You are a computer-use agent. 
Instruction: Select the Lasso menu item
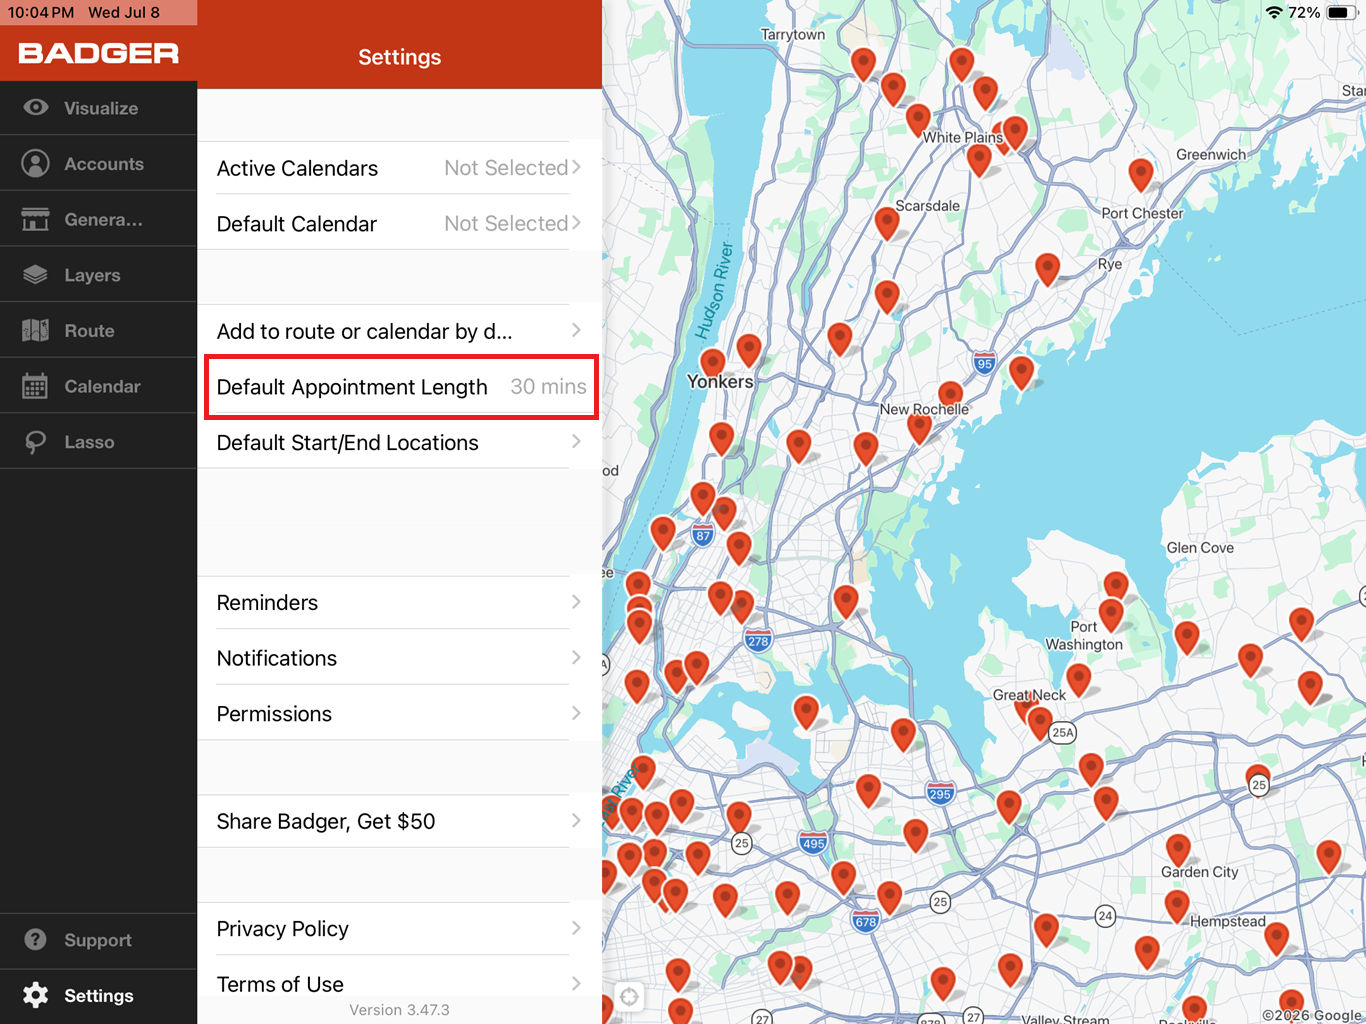tap(99, 442)
